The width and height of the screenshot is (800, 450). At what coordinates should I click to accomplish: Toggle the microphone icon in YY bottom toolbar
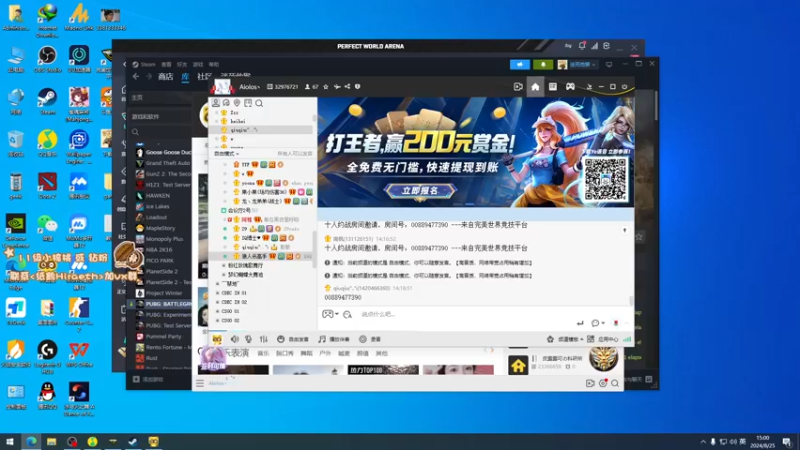point(248,339)
